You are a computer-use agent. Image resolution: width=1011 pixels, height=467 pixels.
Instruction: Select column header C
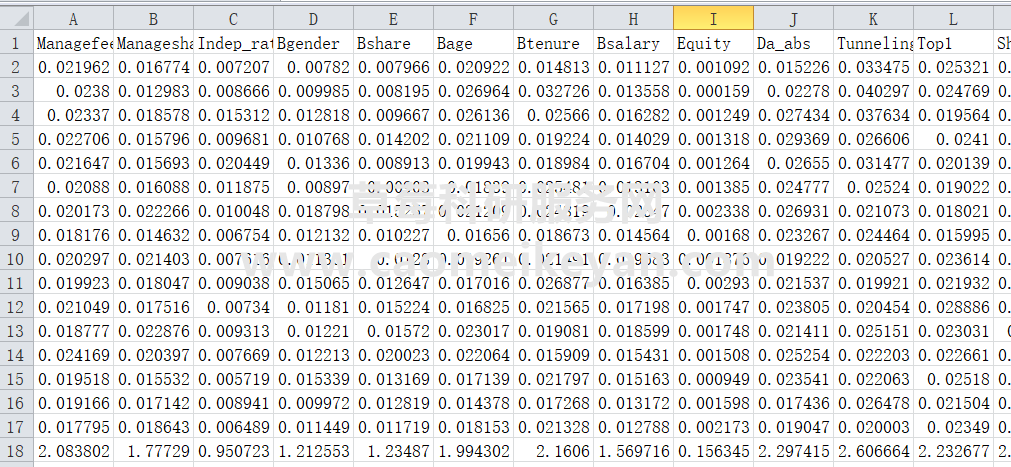click(x=233, y=19)
